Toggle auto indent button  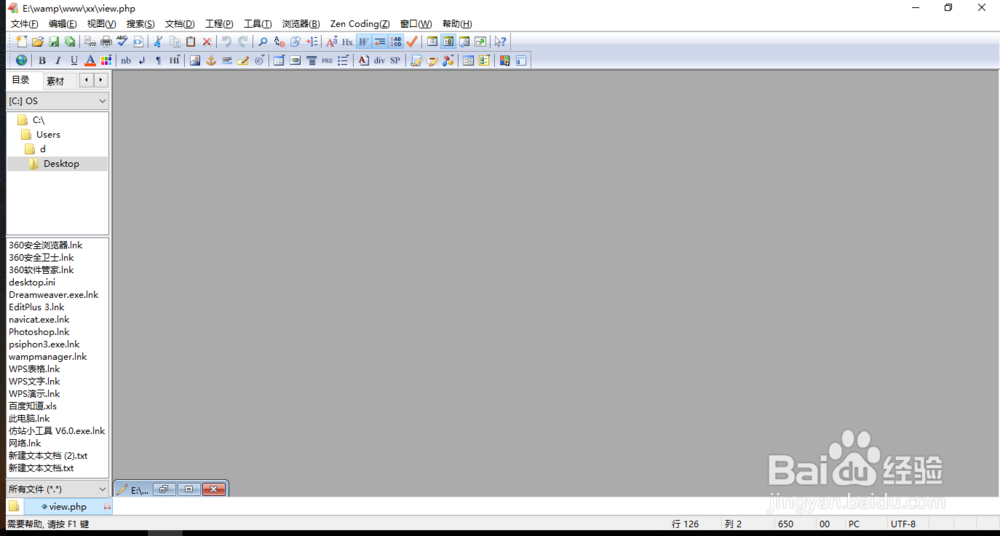pyautogui.click(x=379, y=42)
